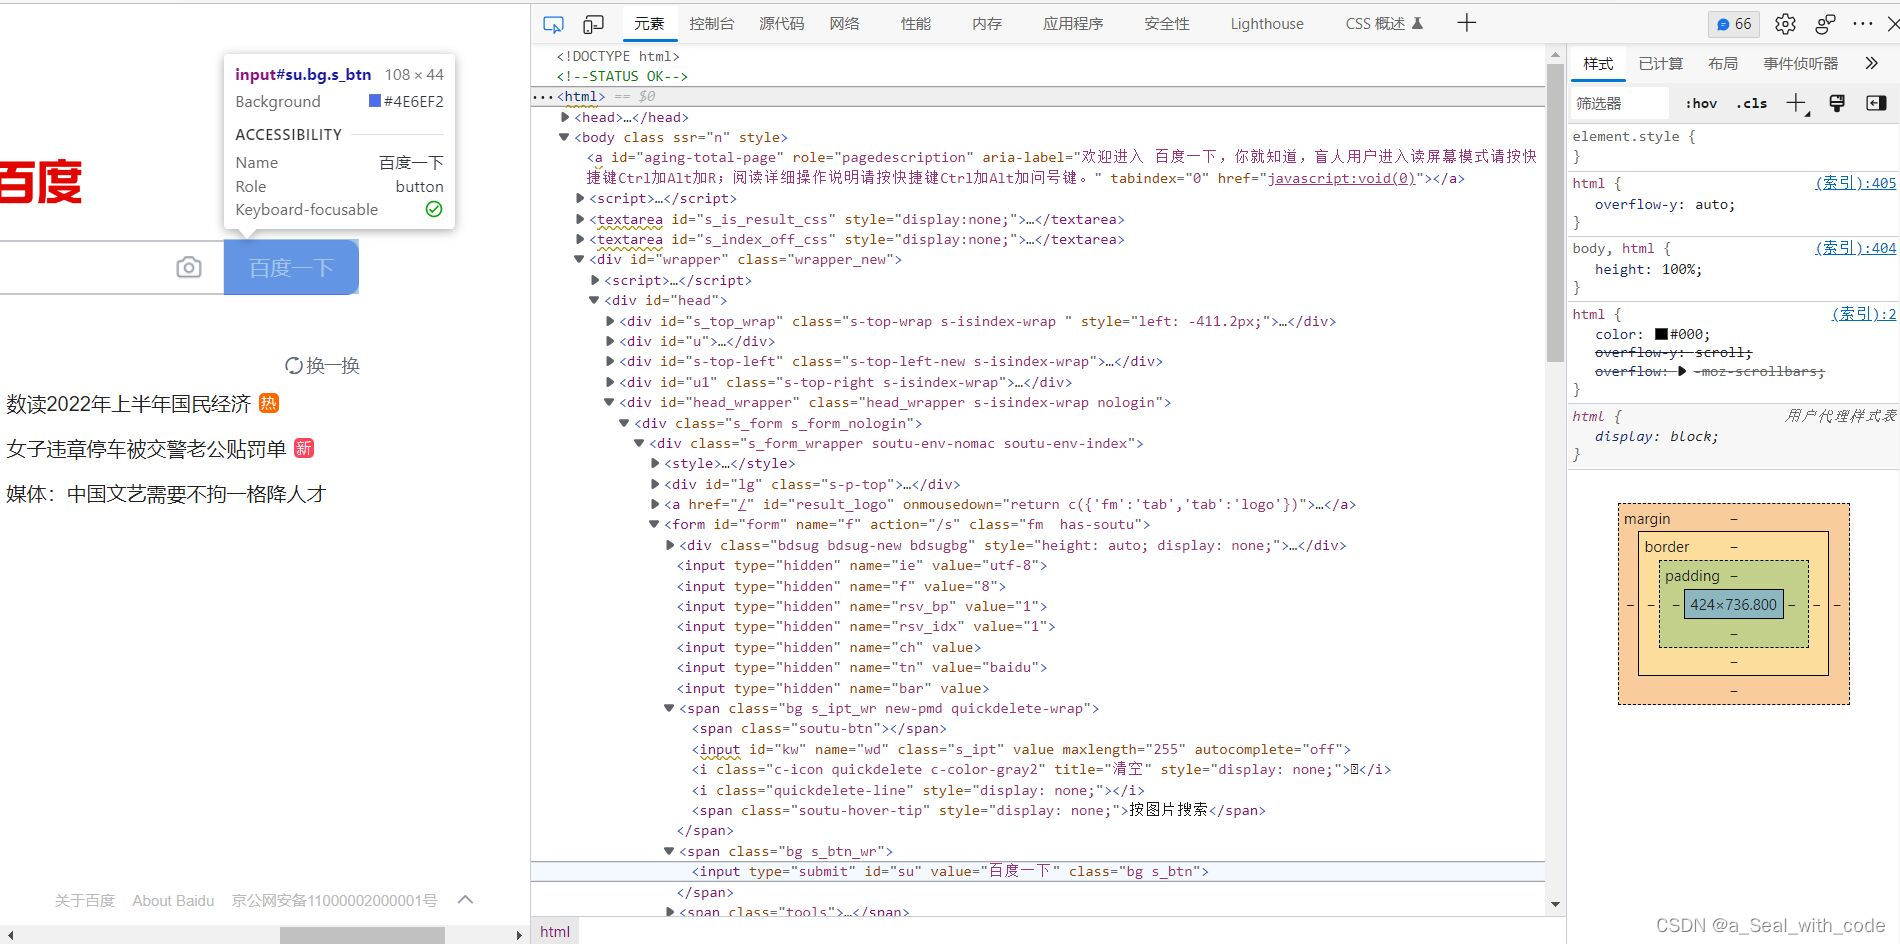This screenshot has height=944, width=1900.
Task: Open the 布局 layout tab
Action: coord(1723,63)
